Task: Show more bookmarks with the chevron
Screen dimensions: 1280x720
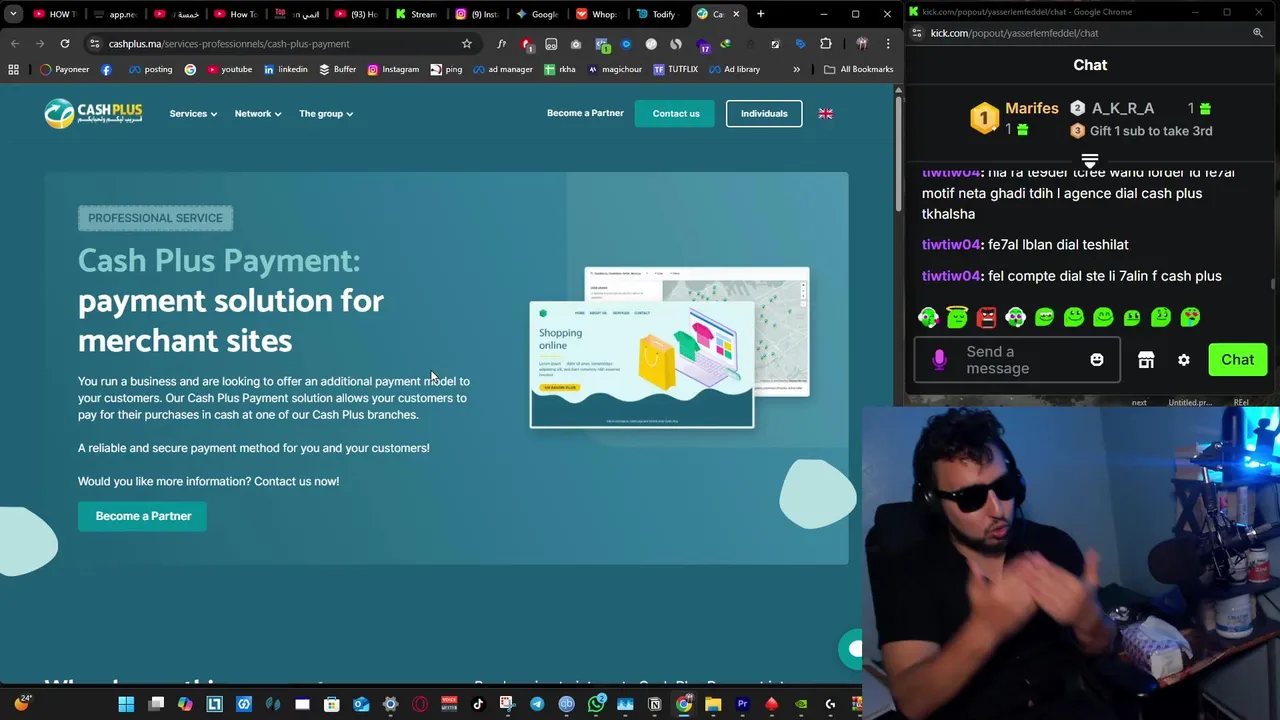Action: [x=796, y=70]
